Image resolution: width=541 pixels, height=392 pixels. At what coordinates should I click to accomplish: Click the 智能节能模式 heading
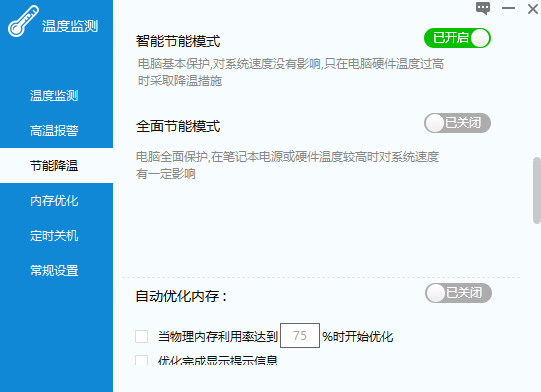[x=178, y=41]
